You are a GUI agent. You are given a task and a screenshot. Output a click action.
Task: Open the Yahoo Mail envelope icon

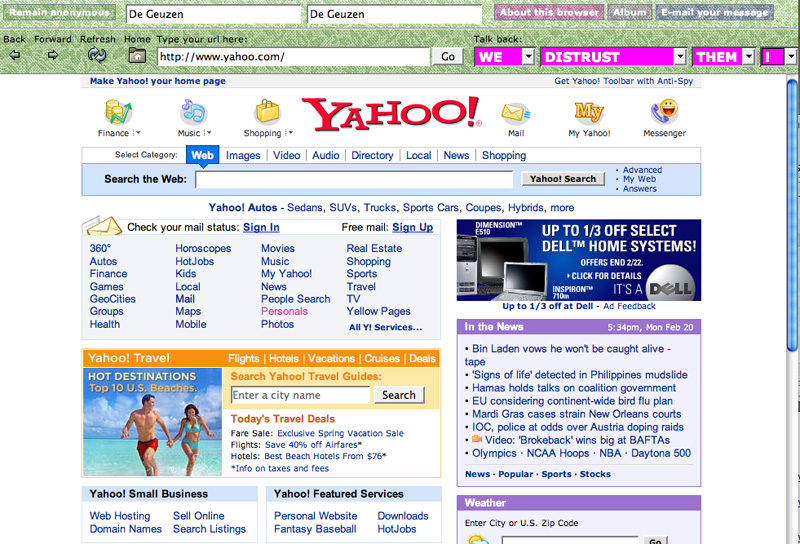(x=516, y=113)
